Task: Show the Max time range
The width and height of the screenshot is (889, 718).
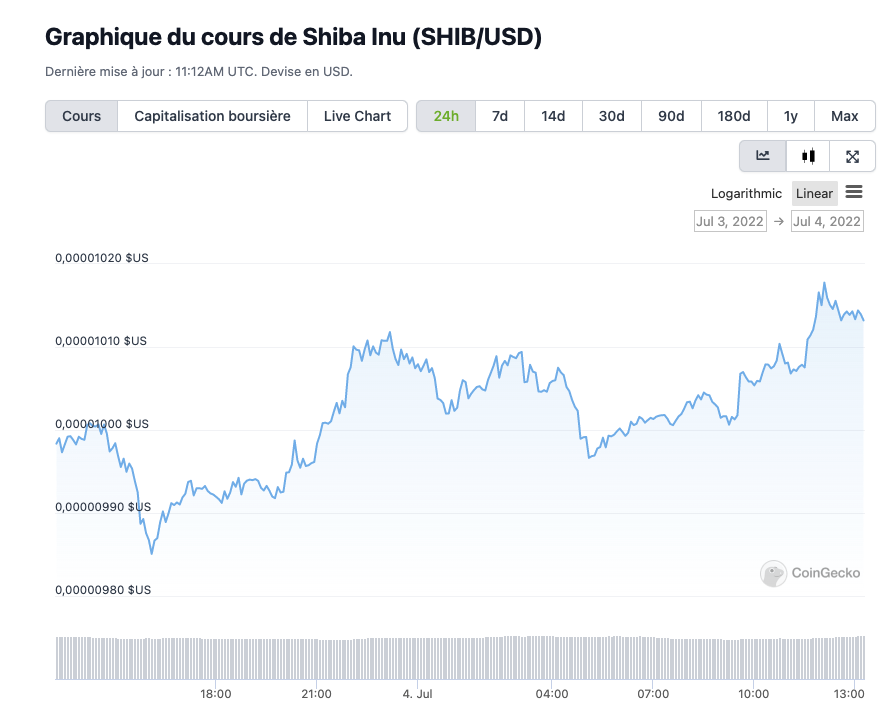Action: (x=844, y=116)
